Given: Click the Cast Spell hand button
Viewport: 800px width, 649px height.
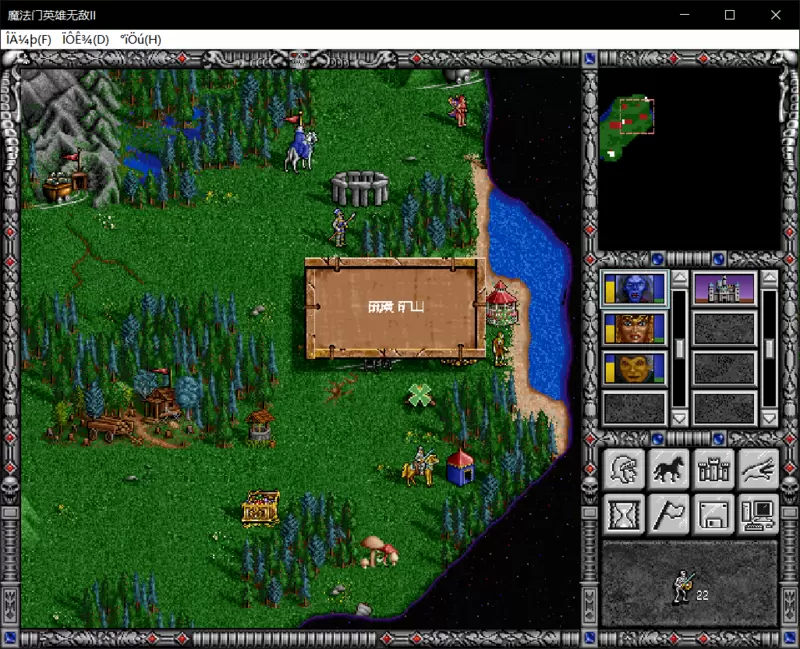Looking at the screenshot, I should click(x=758, y=469).
